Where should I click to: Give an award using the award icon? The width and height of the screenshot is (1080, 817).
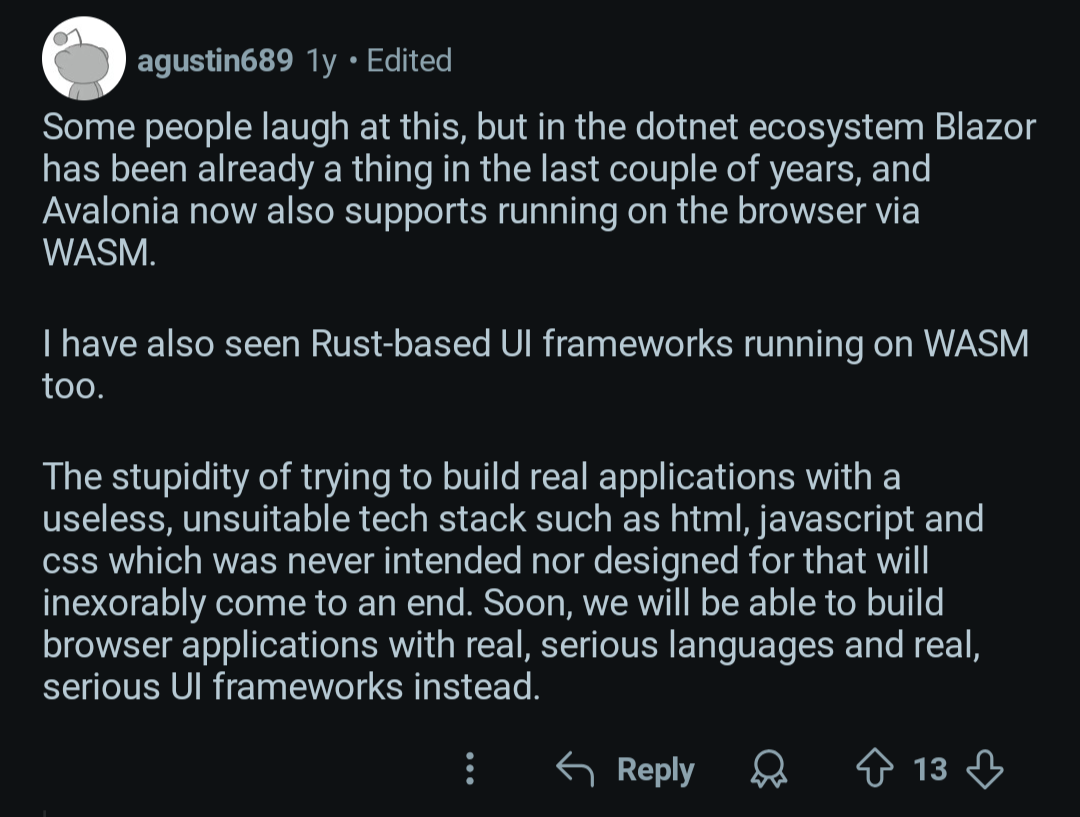pyautogui.click(x=769, y=769)
